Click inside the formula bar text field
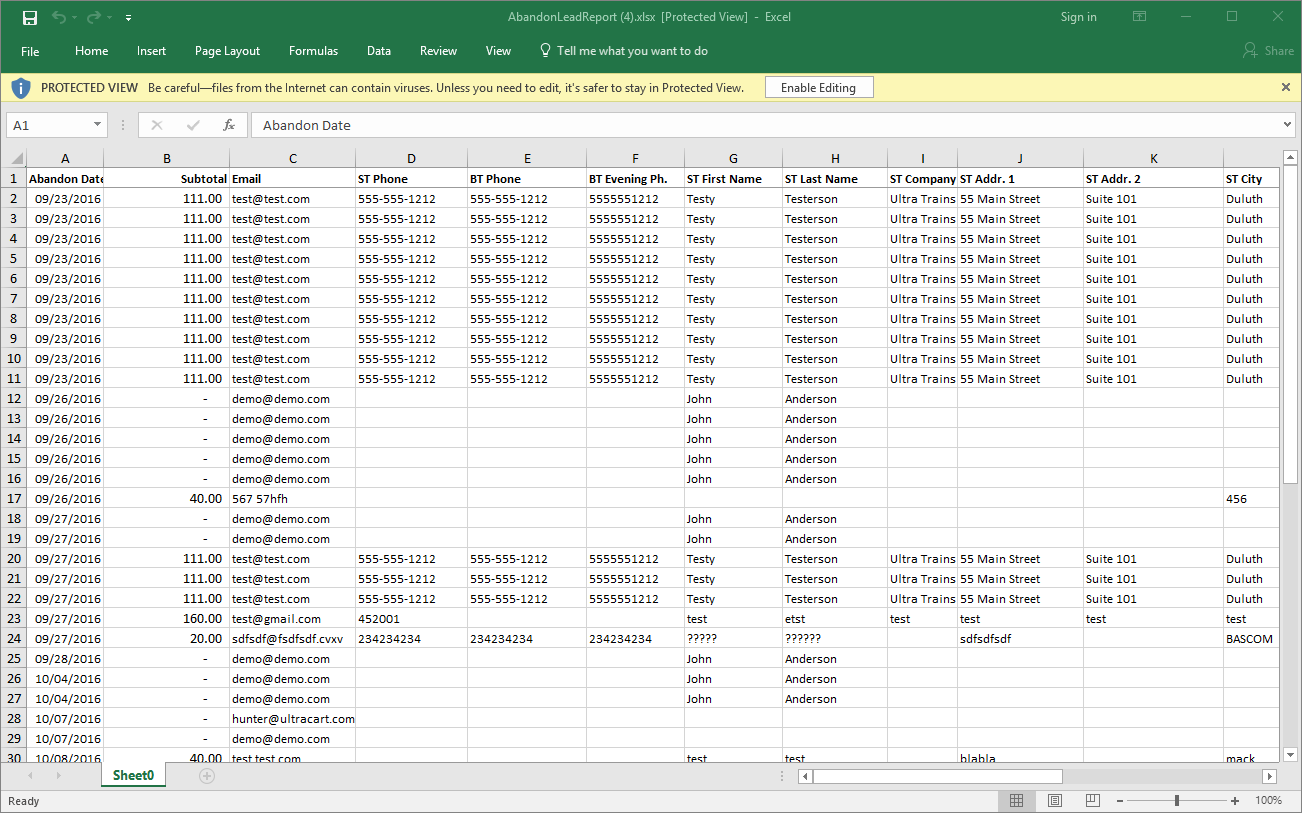1302x813 pixels. coord(765,125)
